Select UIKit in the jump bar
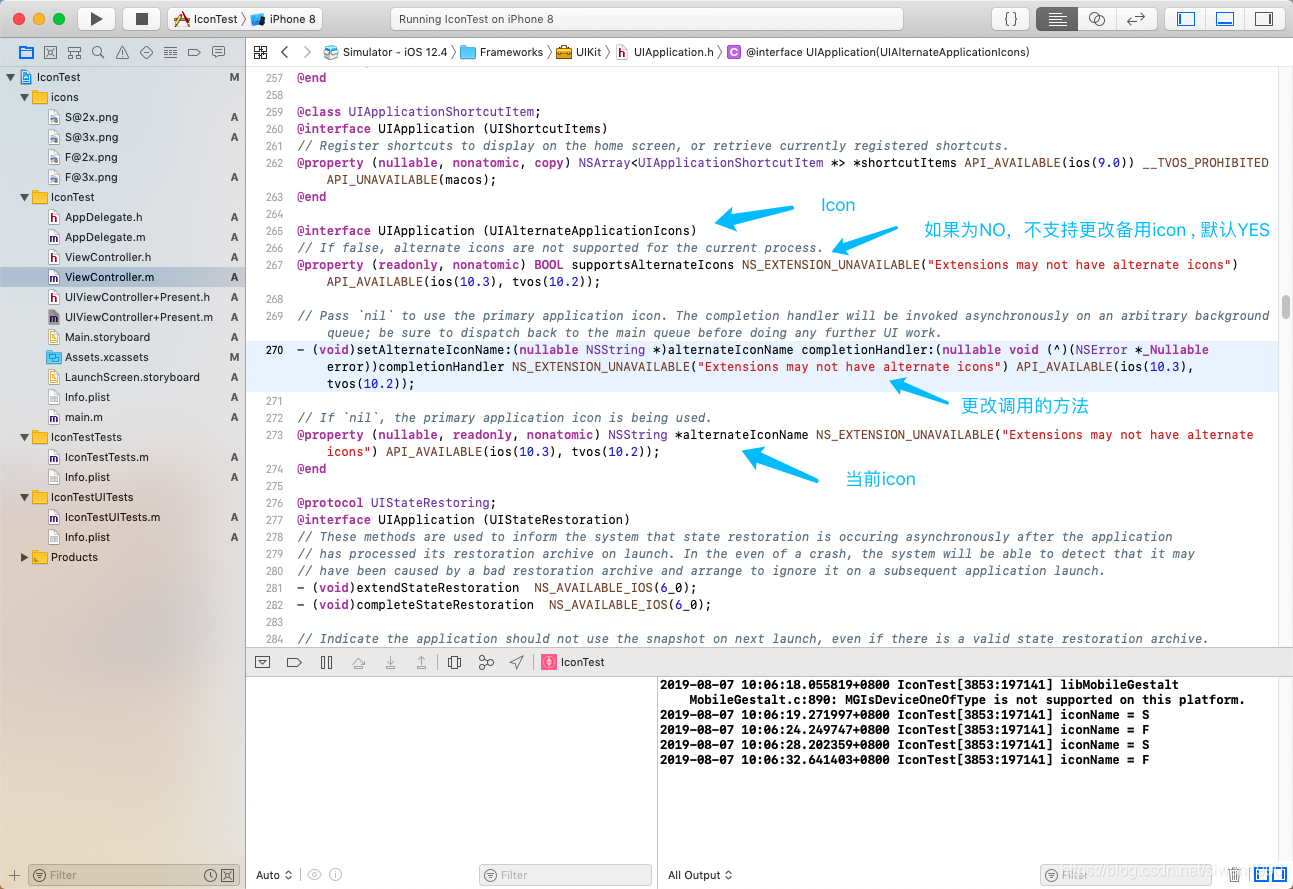Image resolution: width=1293 pixels, height=889 pixels. click(580, 52)
